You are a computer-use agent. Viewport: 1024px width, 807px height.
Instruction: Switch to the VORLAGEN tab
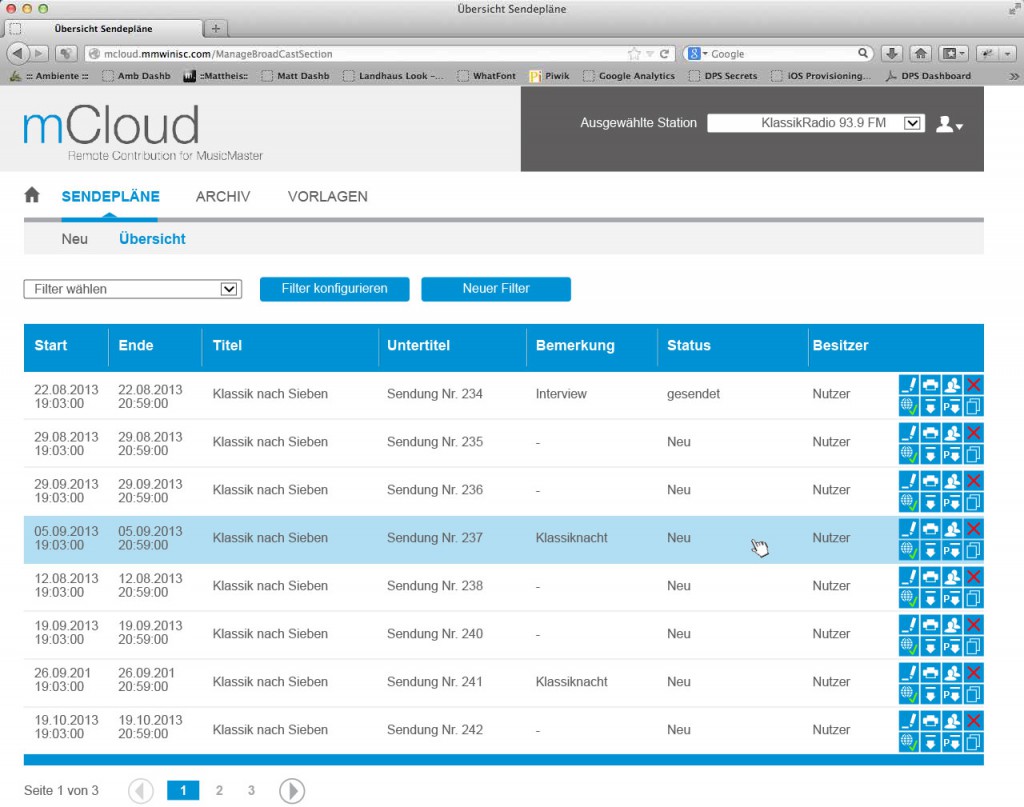[327, 196]
